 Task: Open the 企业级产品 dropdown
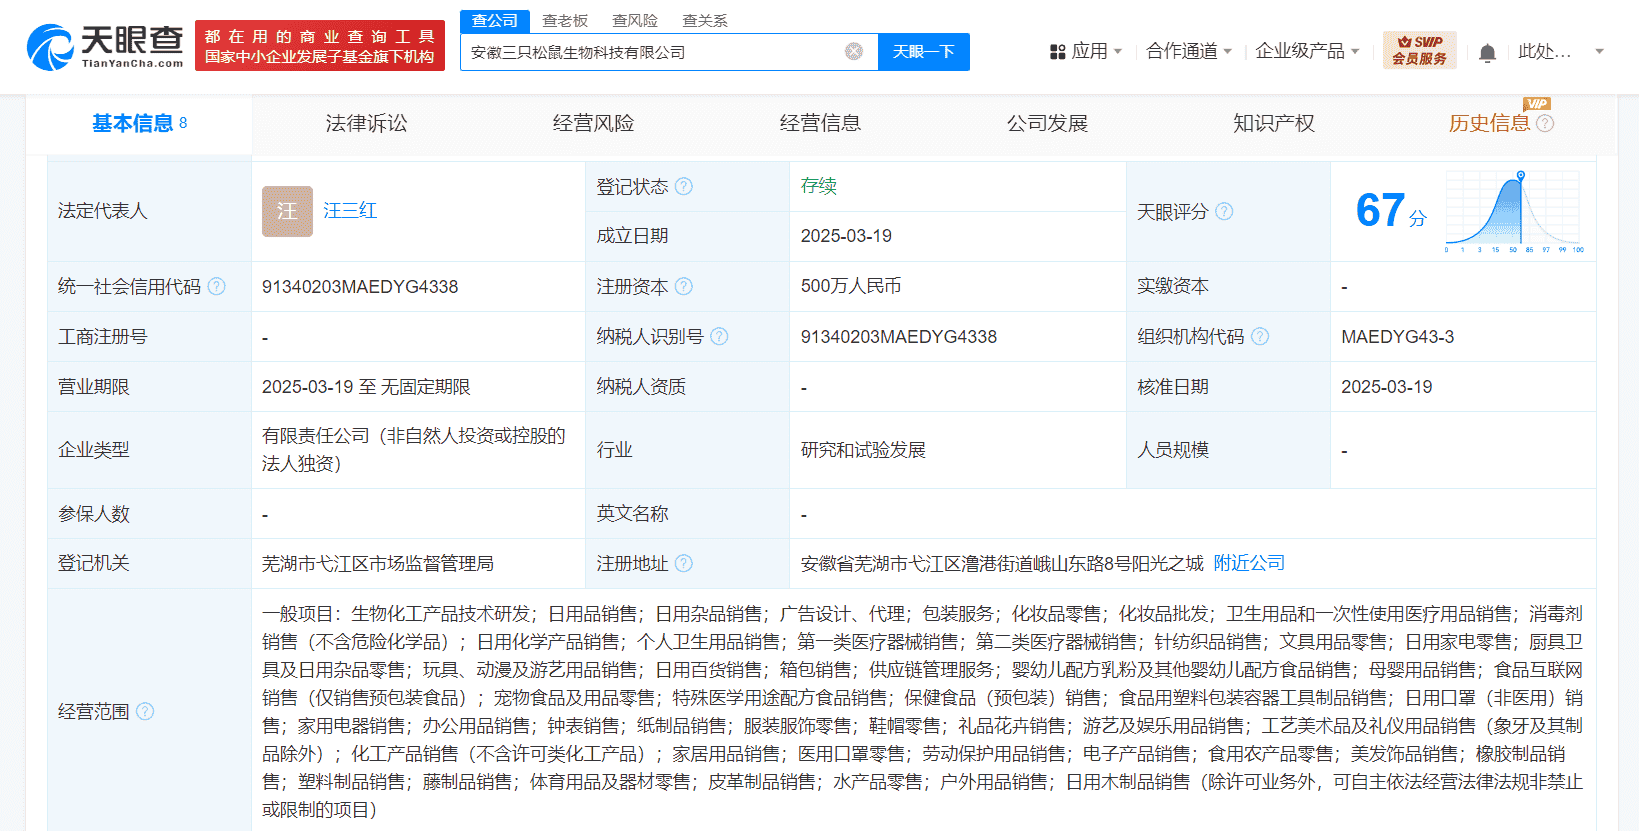(x=1306, y=51)
